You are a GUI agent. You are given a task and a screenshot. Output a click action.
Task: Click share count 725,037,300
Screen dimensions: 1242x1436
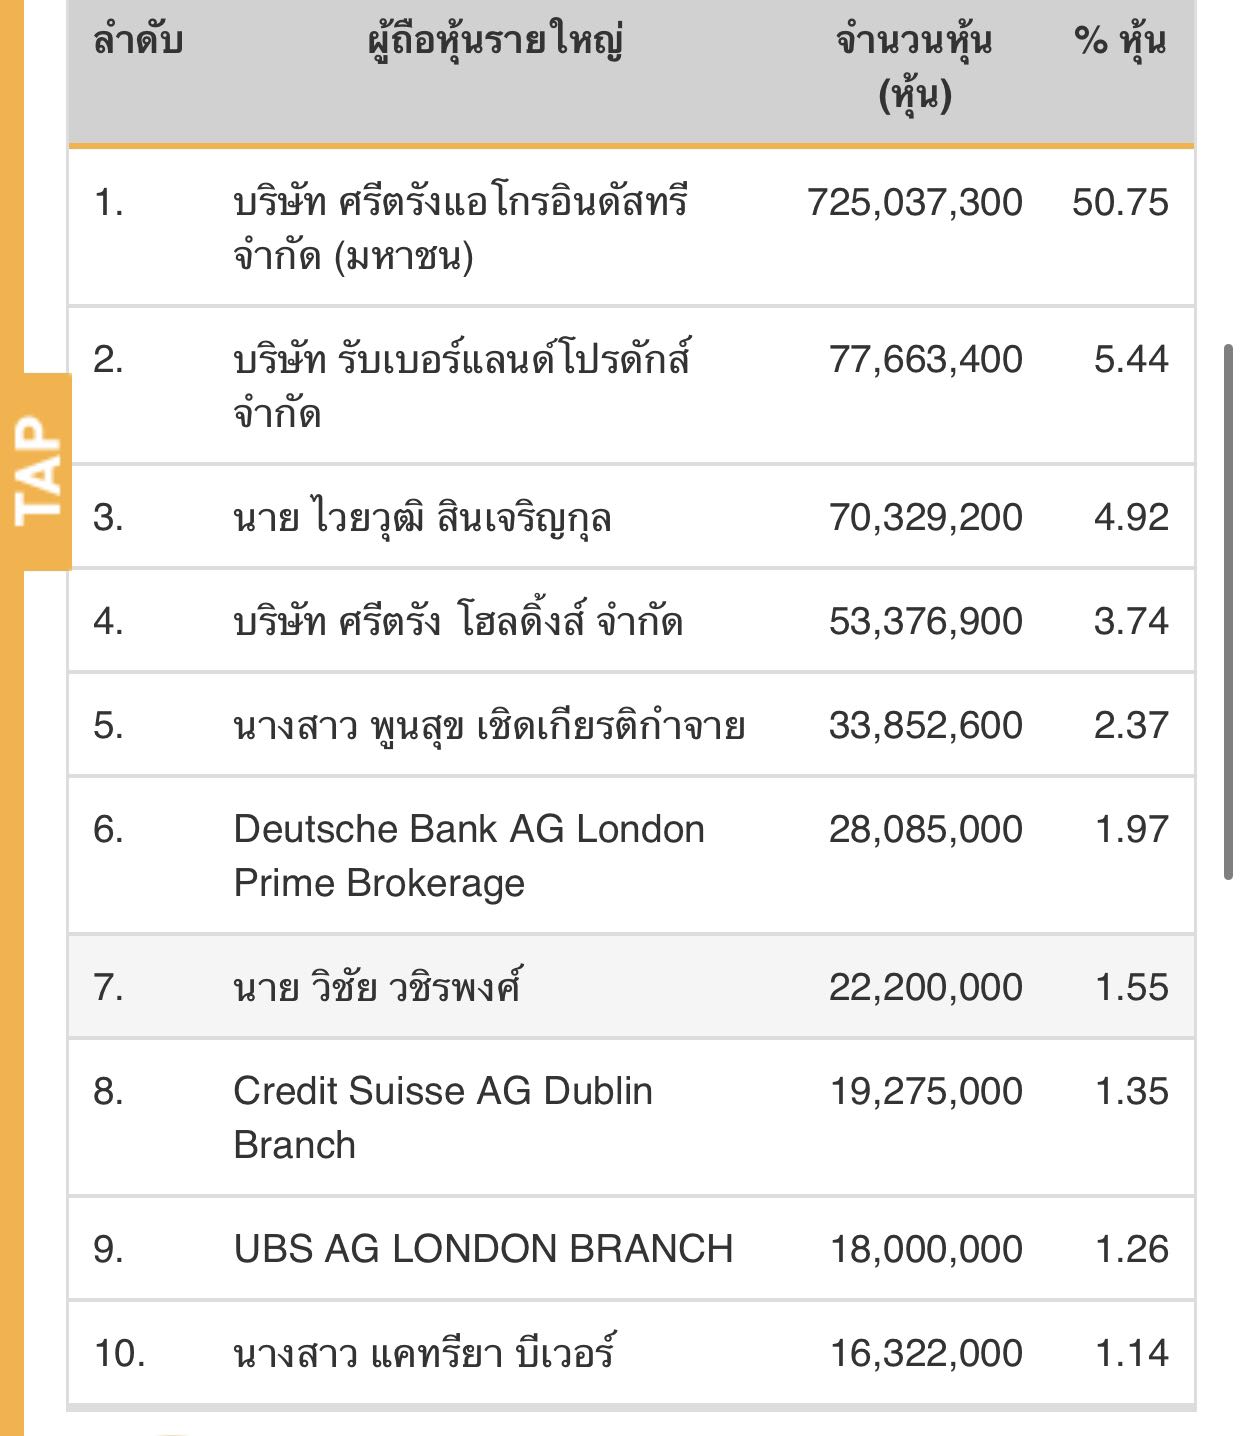pyautogui.click(x=915, y=203)
